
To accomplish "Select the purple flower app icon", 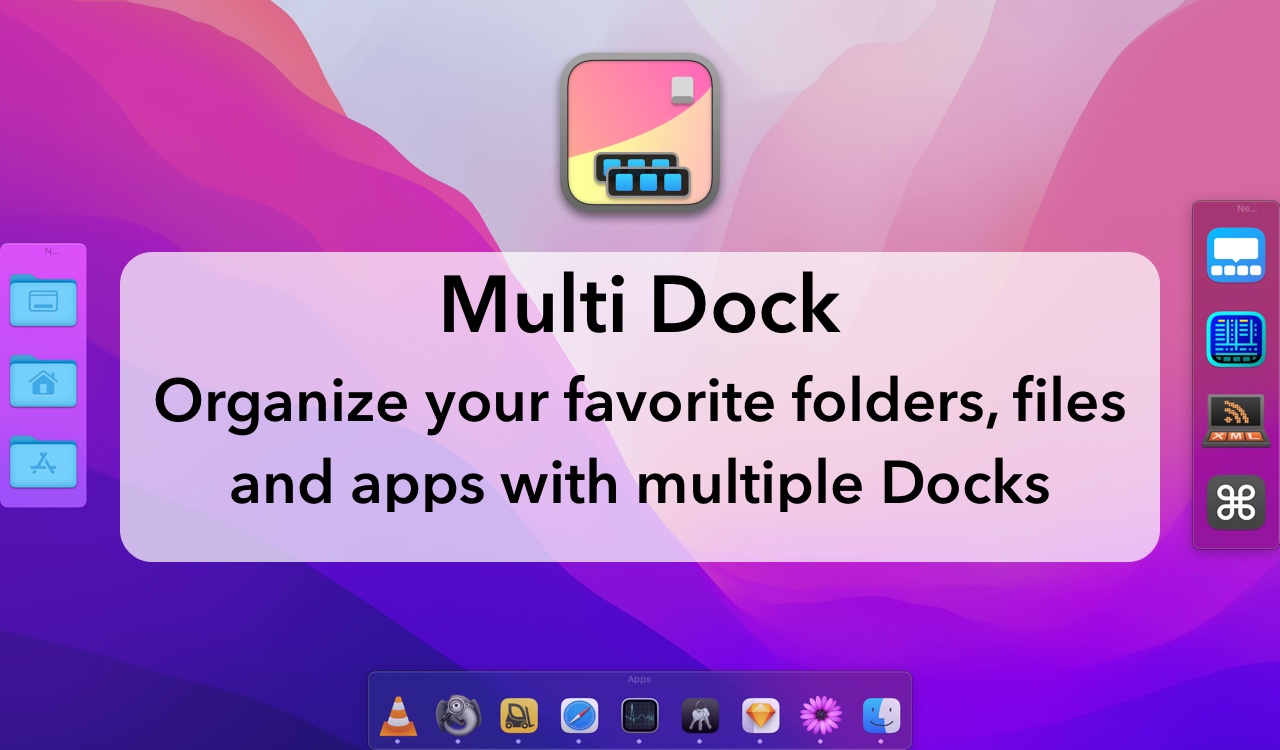I will tap(819, 716).
